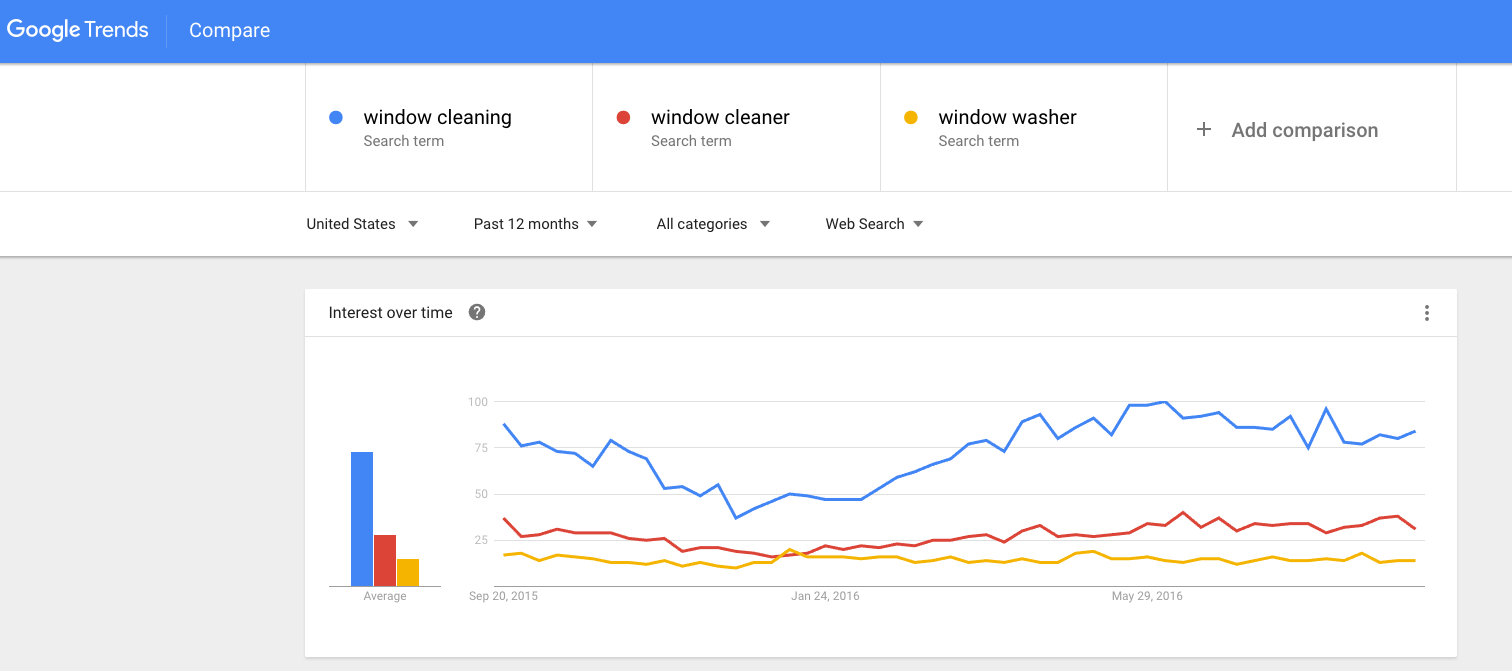Expand the United States region dropdown
1512x671 pixels.
(x=362, y=224)
